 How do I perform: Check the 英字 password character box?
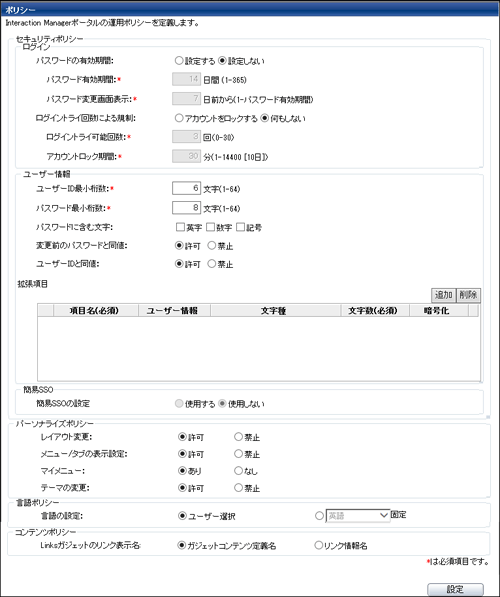click(x=180, y=227)
